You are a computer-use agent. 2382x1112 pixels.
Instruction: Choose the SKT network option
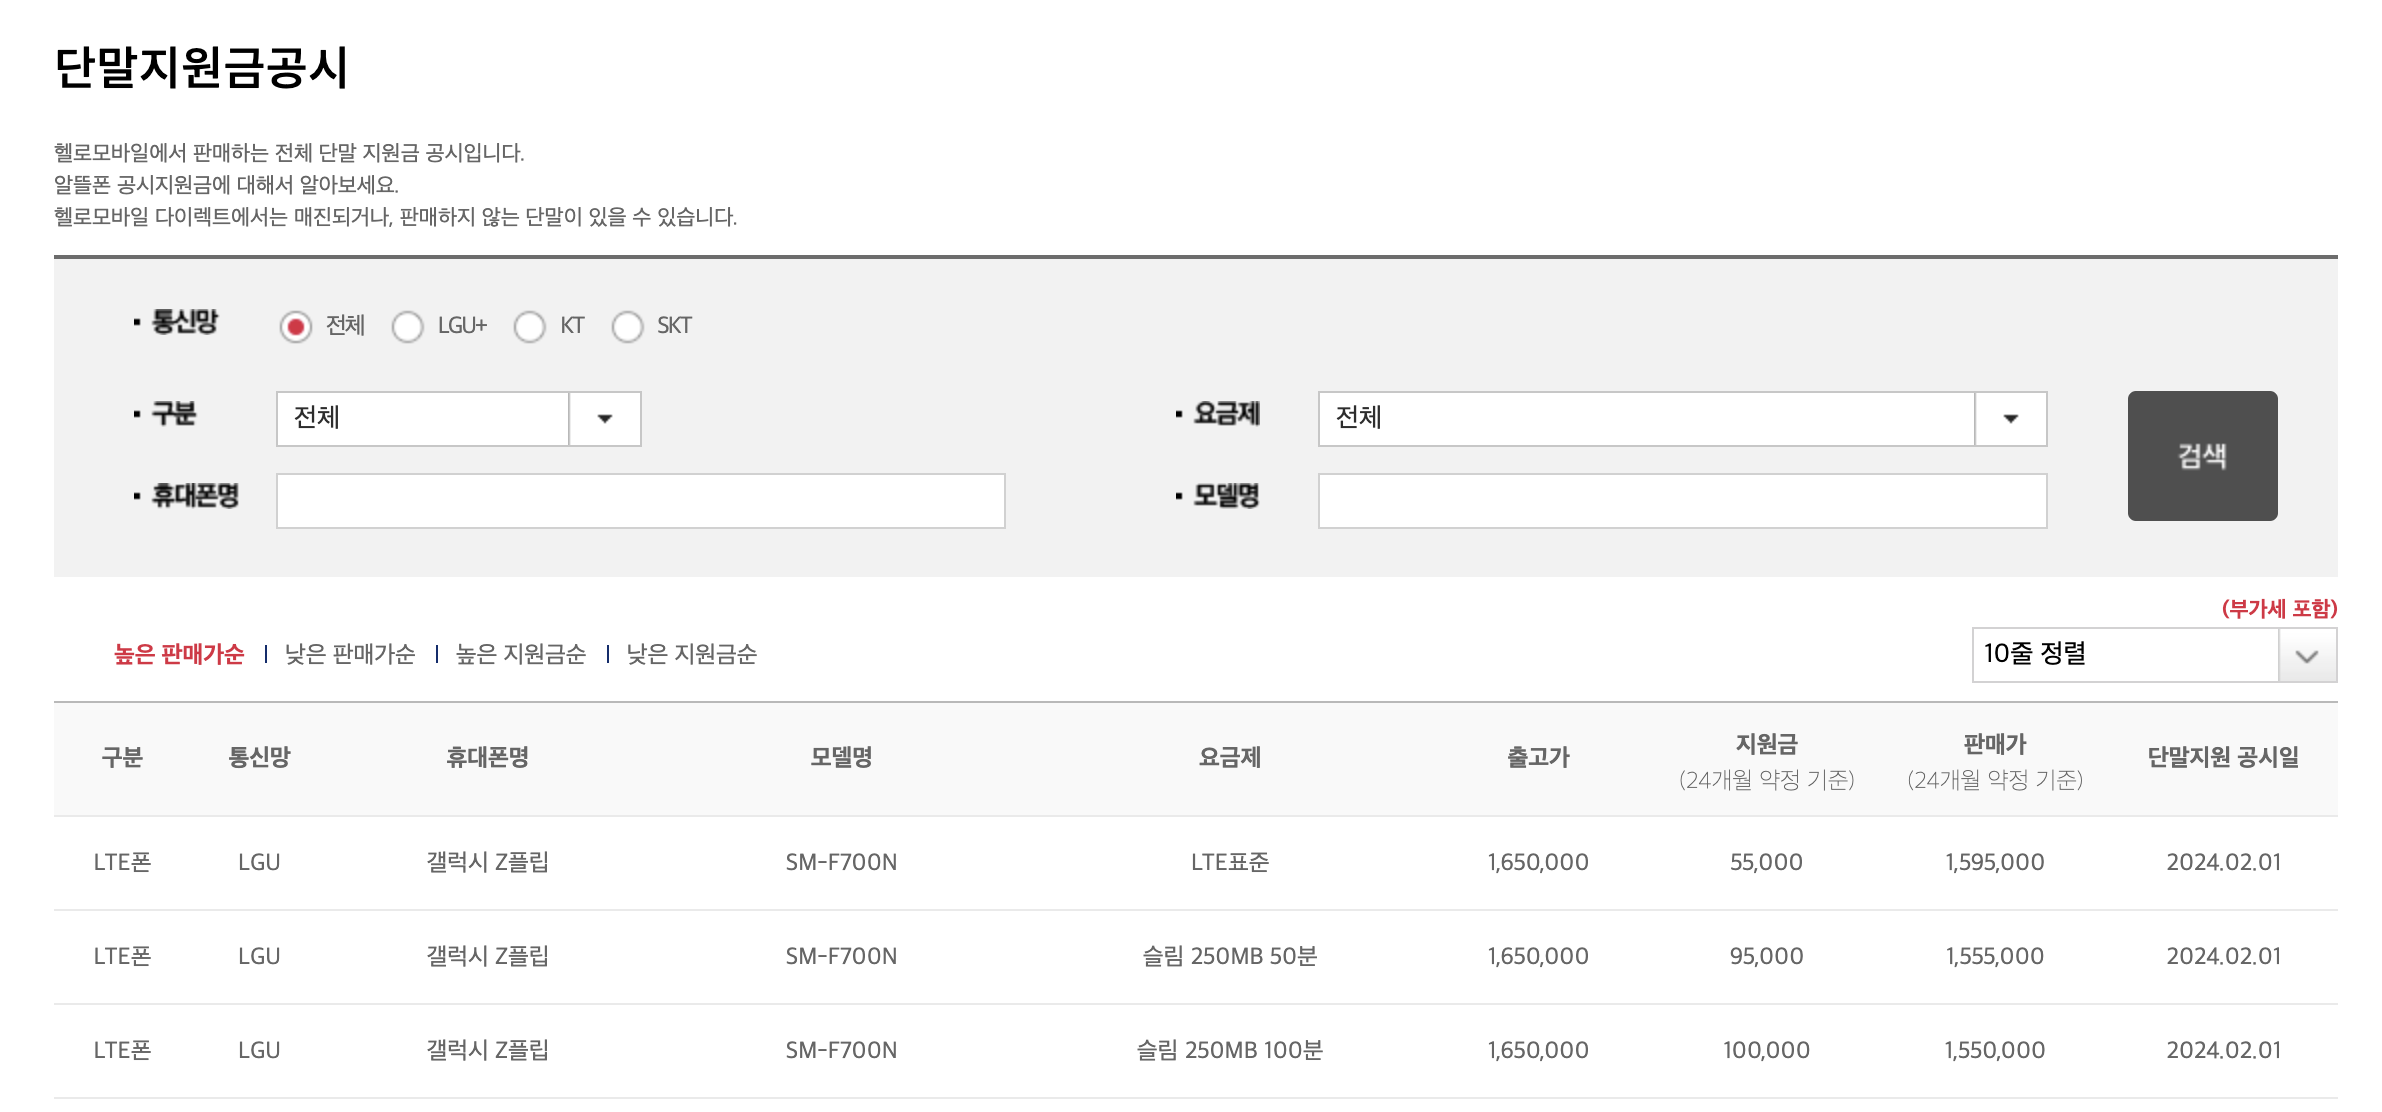(627, 327)
